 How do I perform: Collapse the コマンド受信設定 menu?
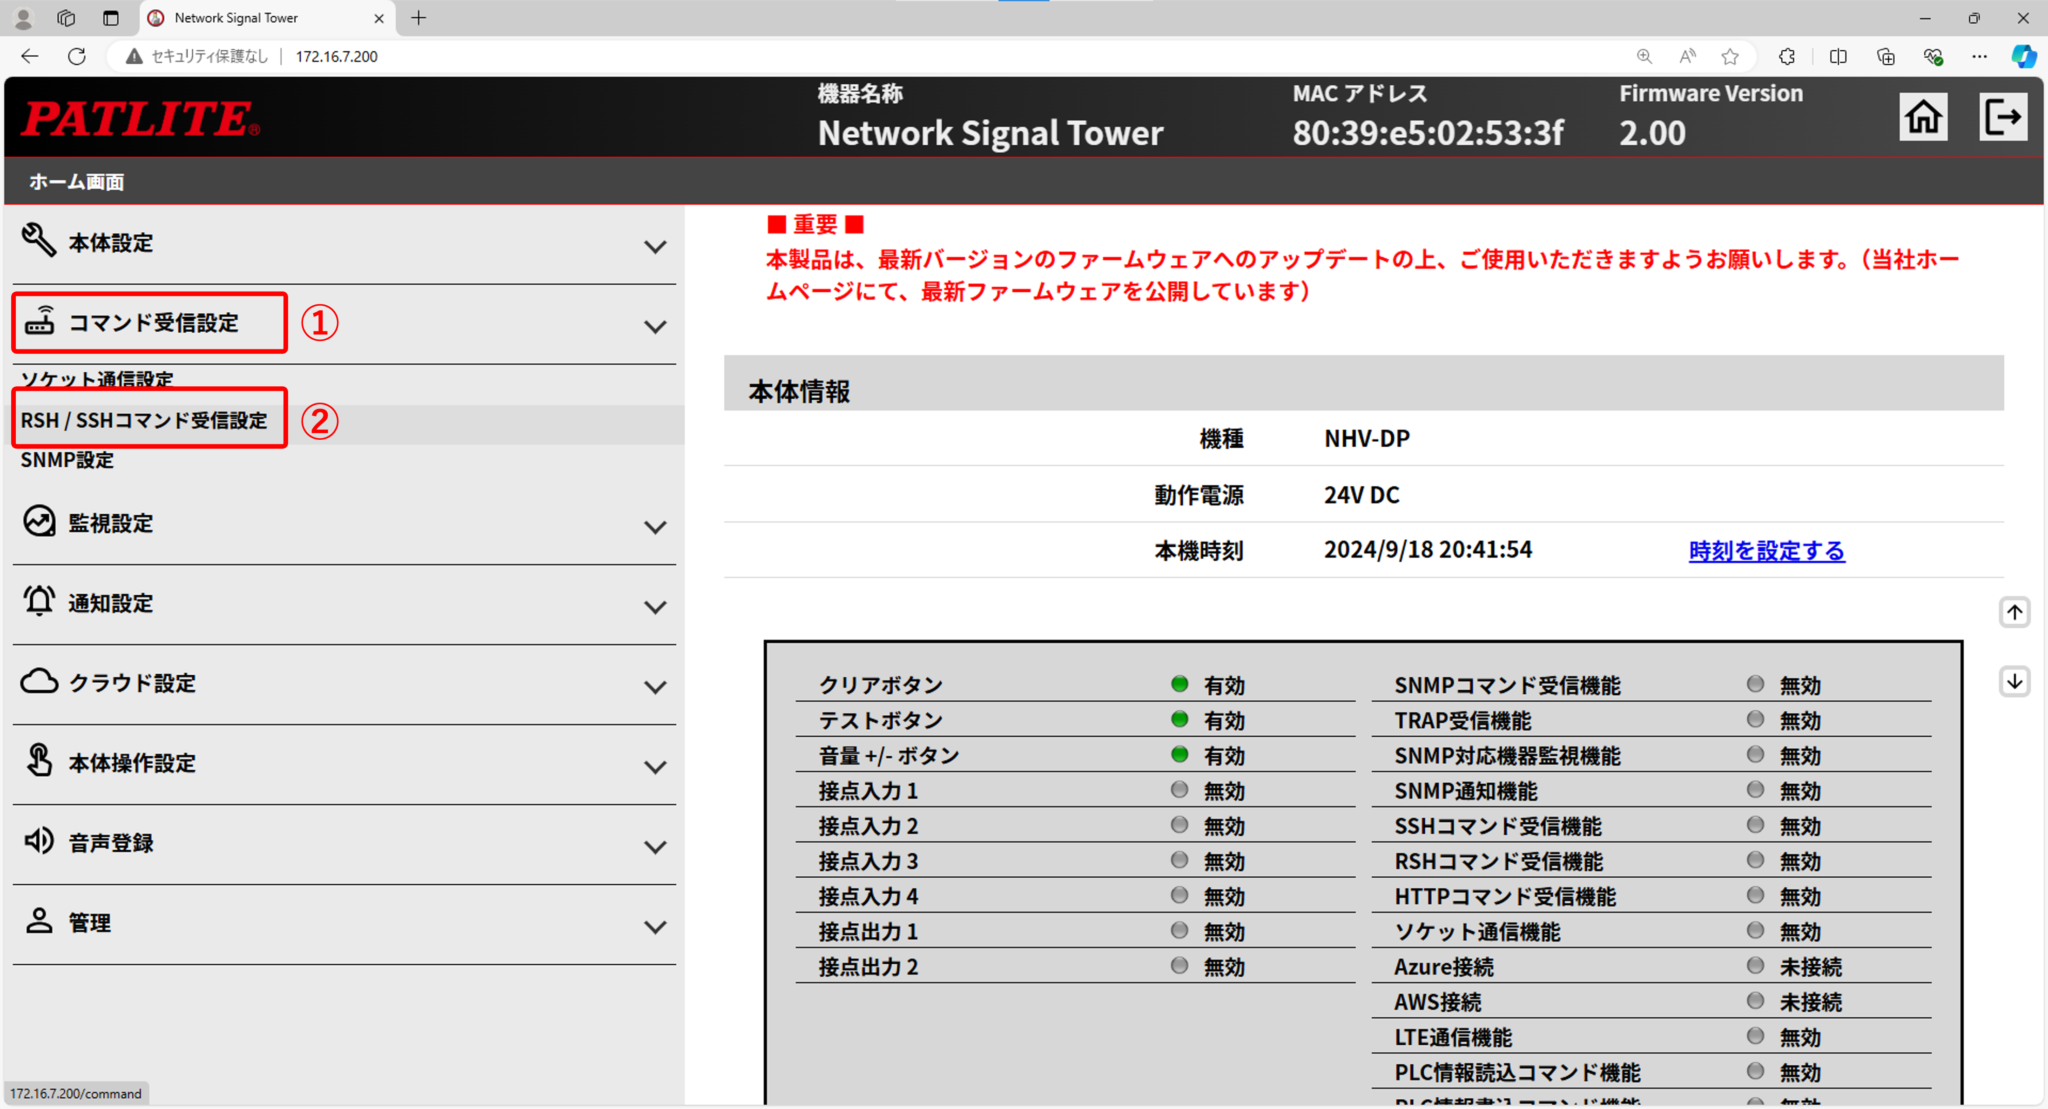[655, 326]
